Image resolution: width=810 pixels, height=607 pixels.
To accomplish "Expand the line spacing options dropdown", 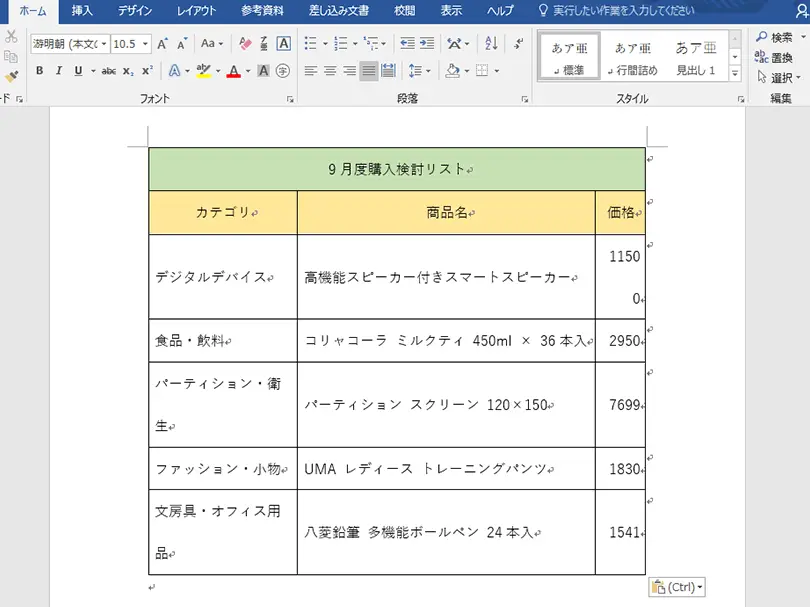I will (x=428, y=70).
